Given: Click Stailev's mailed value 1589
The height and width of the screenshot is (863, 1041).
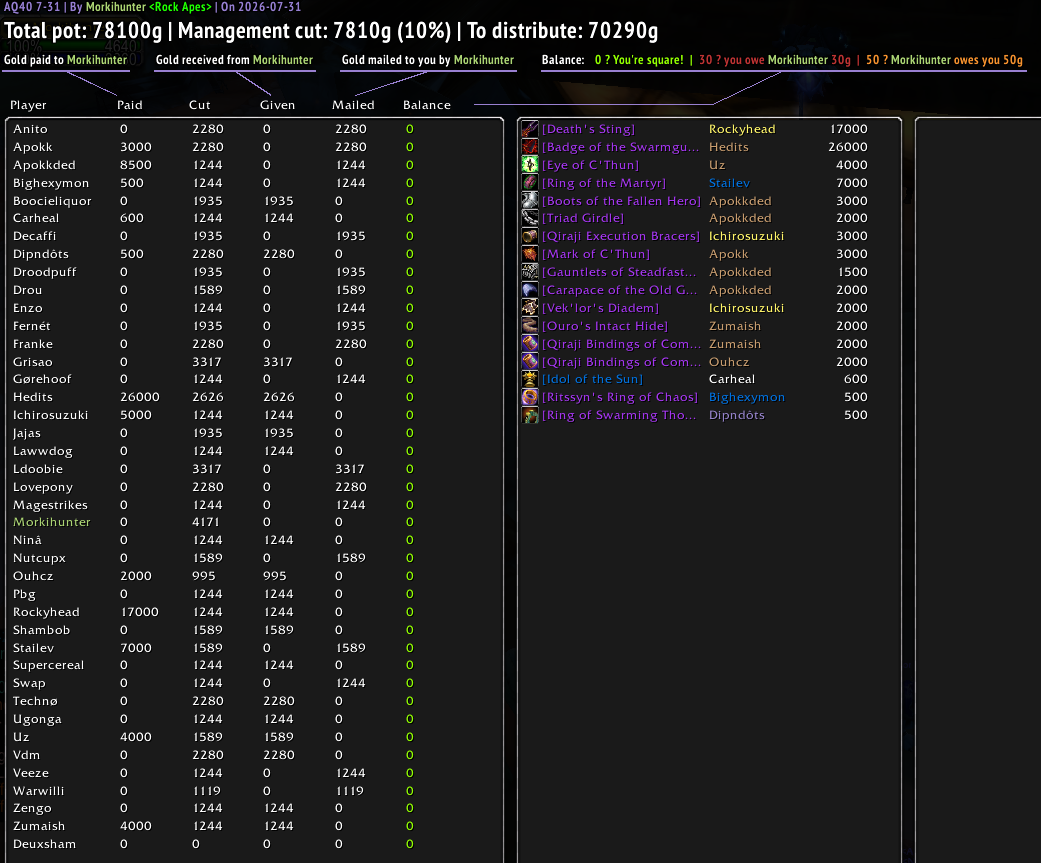Looking at the screenshot, I should (x=350, y=648).
